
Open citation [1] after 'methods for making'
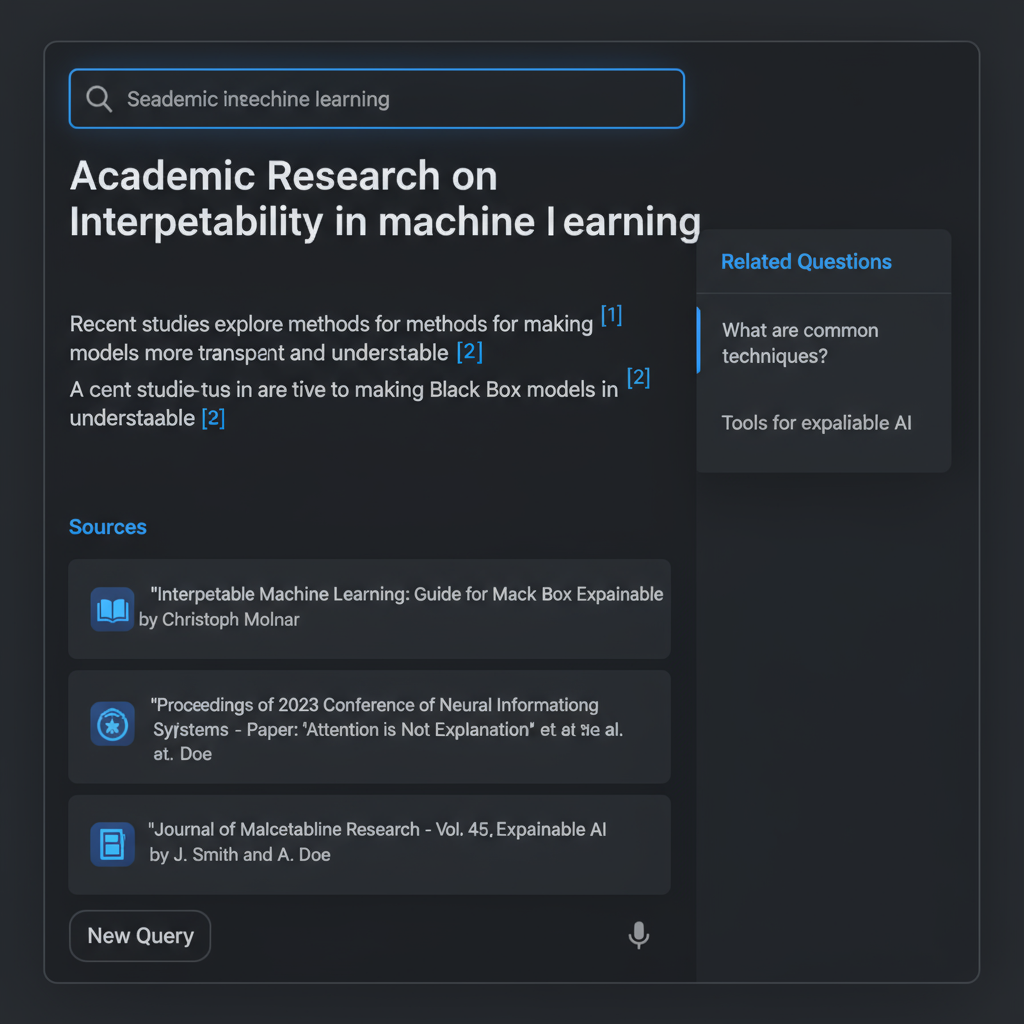point(611,315)
